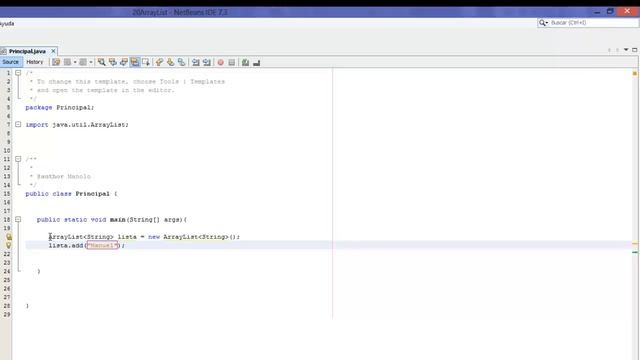
Task: Click Find Previous Occurrence icon
Action: point(113,62)
